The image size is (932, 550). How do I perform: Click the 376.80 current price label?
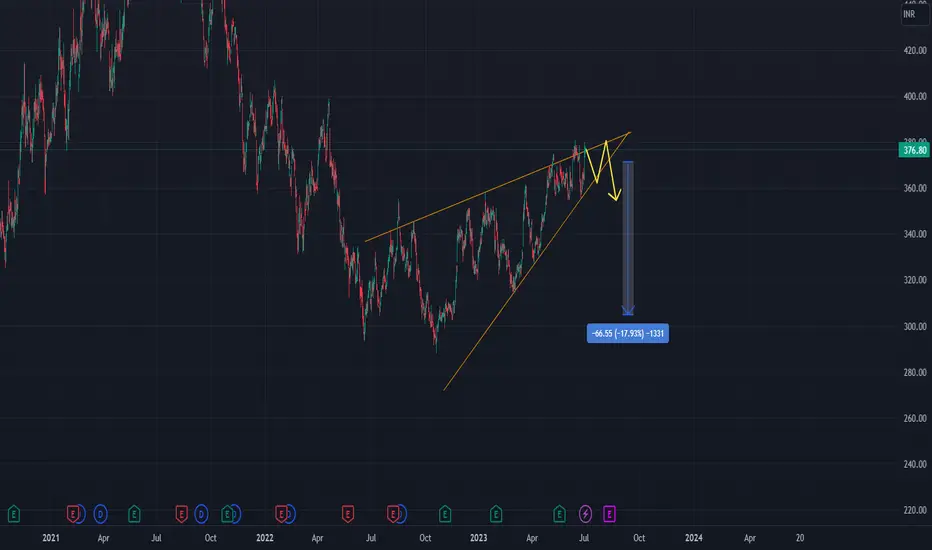tap(914, 150)
